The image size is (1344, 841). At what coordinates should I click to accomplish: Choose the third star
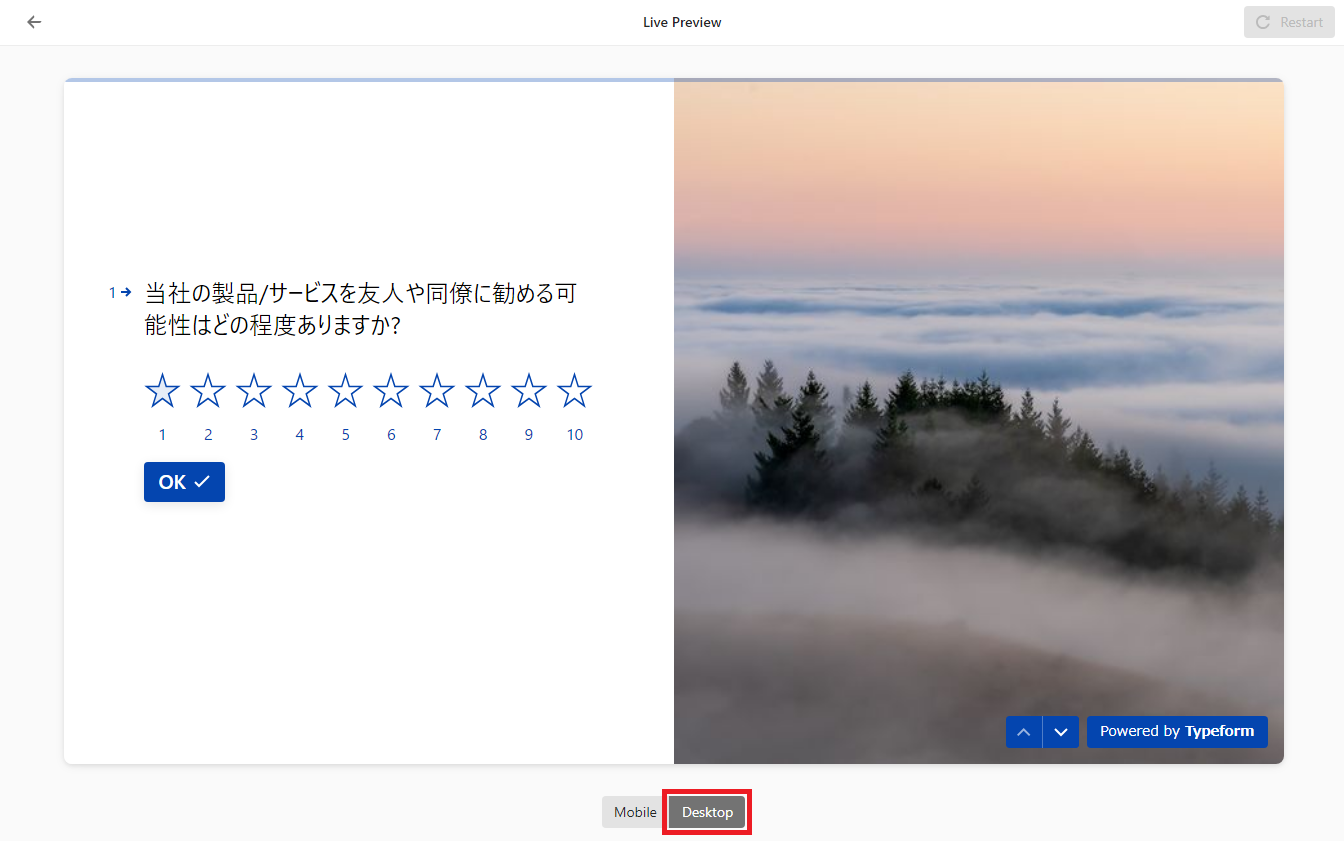pos(254,391)
